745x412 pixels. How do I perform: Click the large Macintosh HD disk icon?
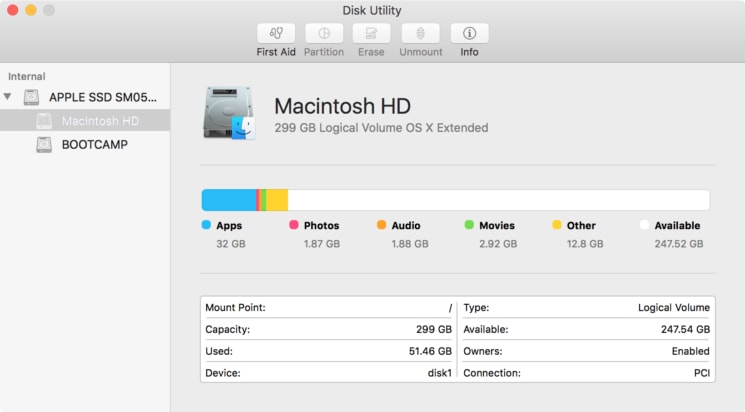coord(229,113)
